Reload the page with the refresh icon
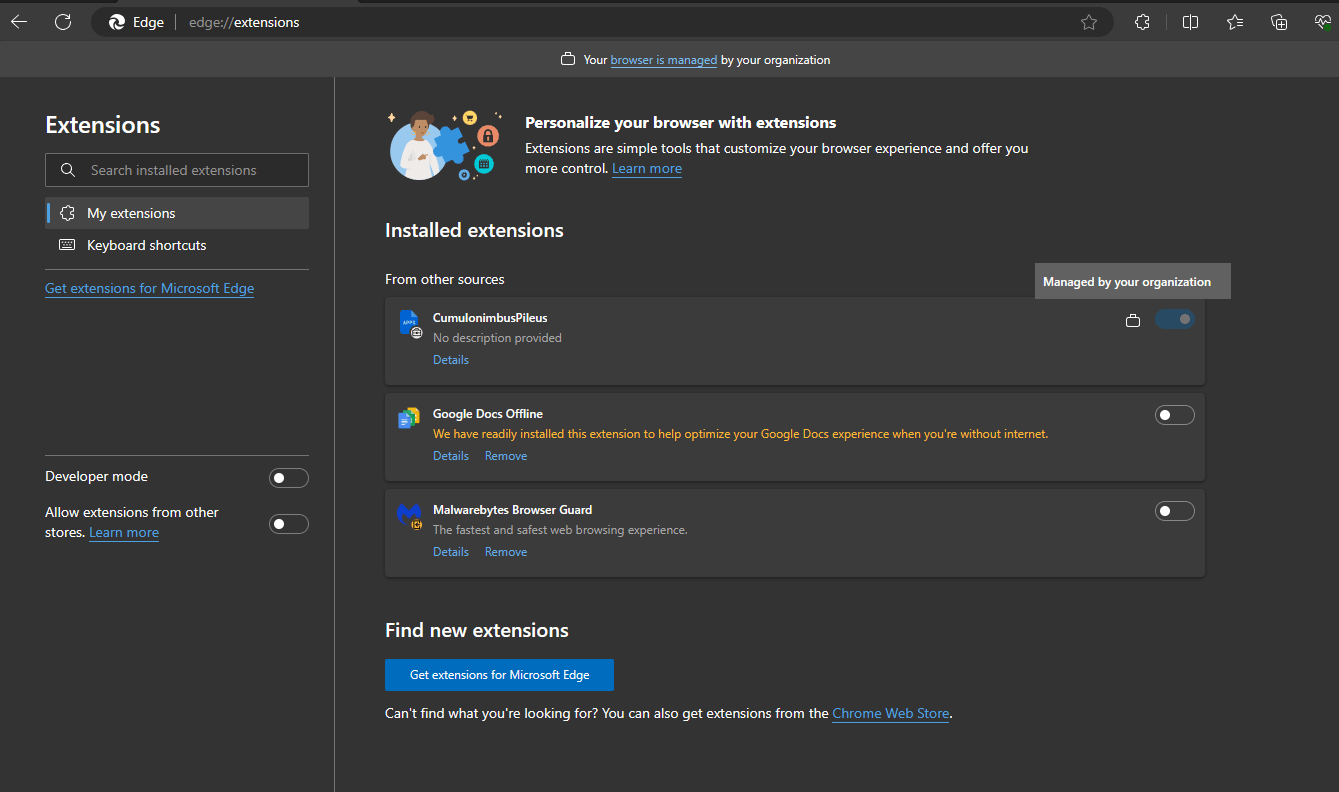This screenshot has width=1339, height=792. coord(63,22)
